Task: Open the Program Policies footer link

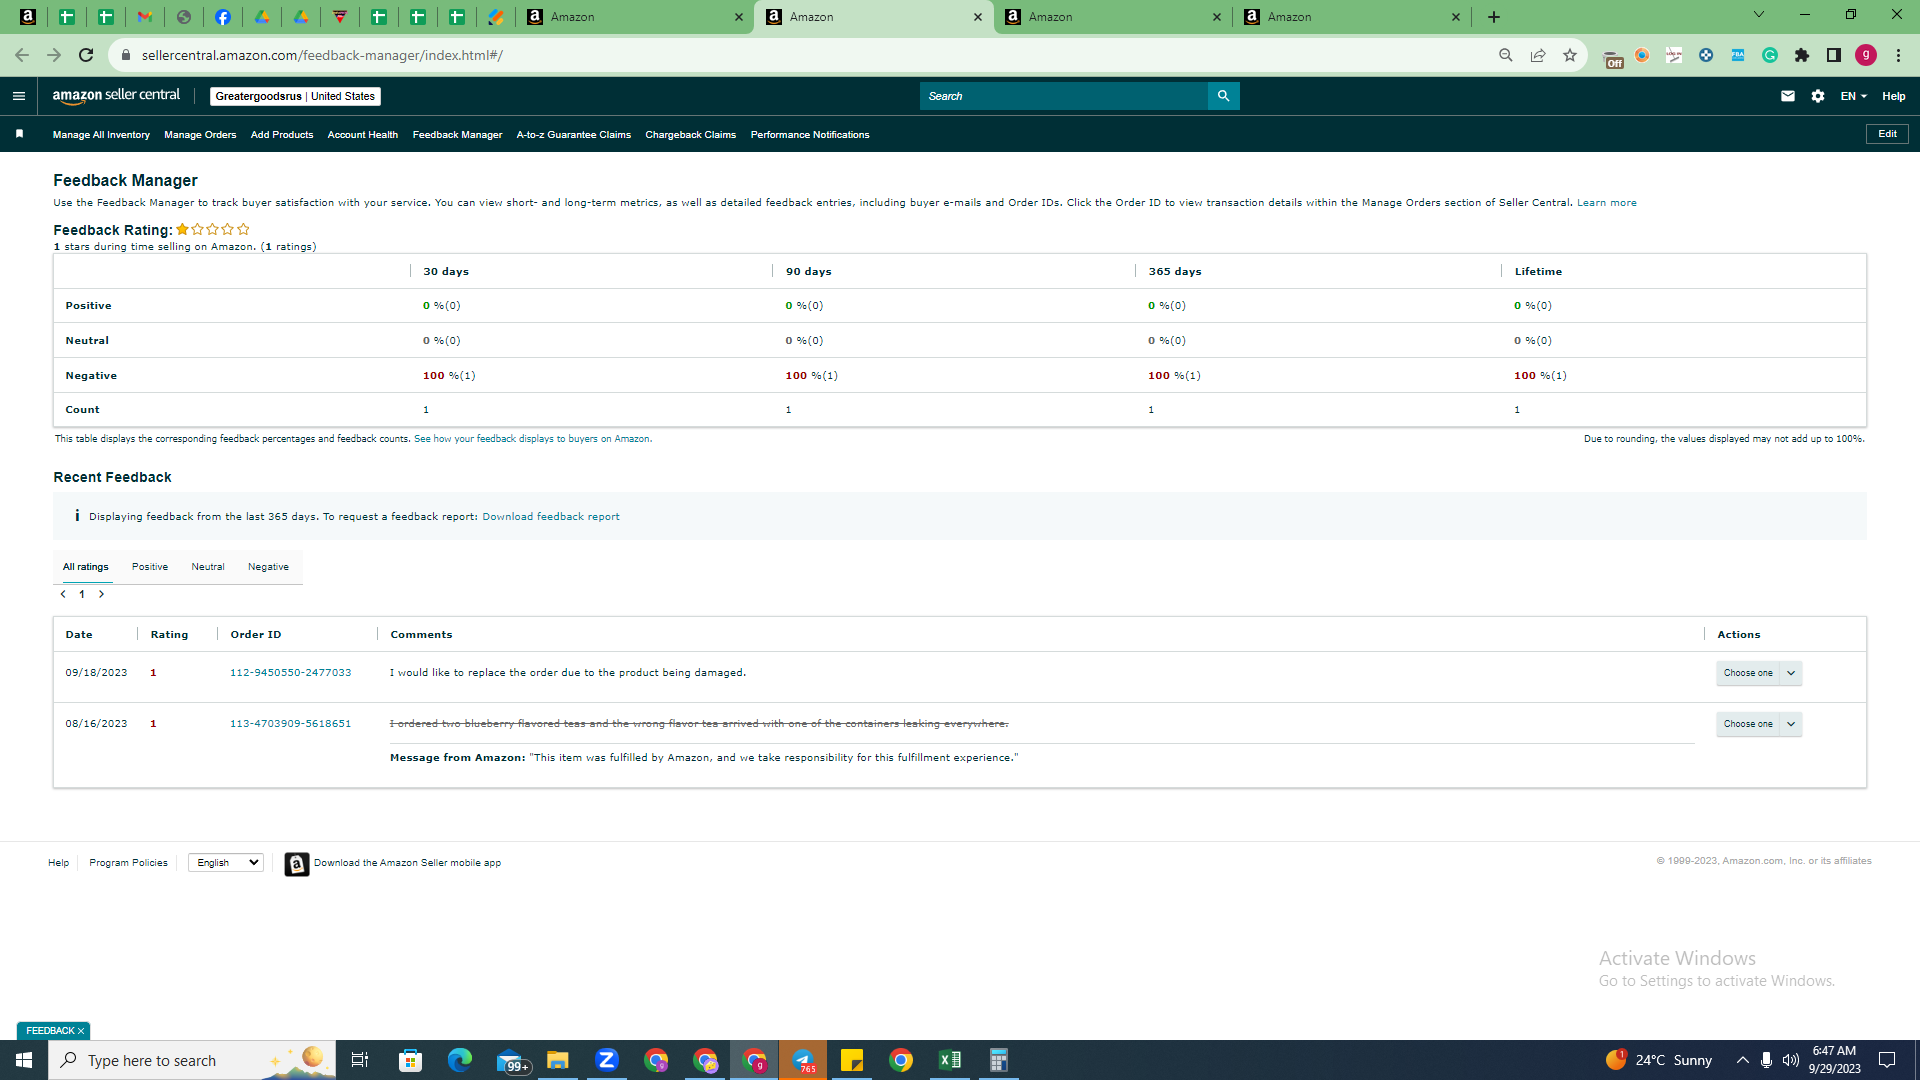Action: 129,863
